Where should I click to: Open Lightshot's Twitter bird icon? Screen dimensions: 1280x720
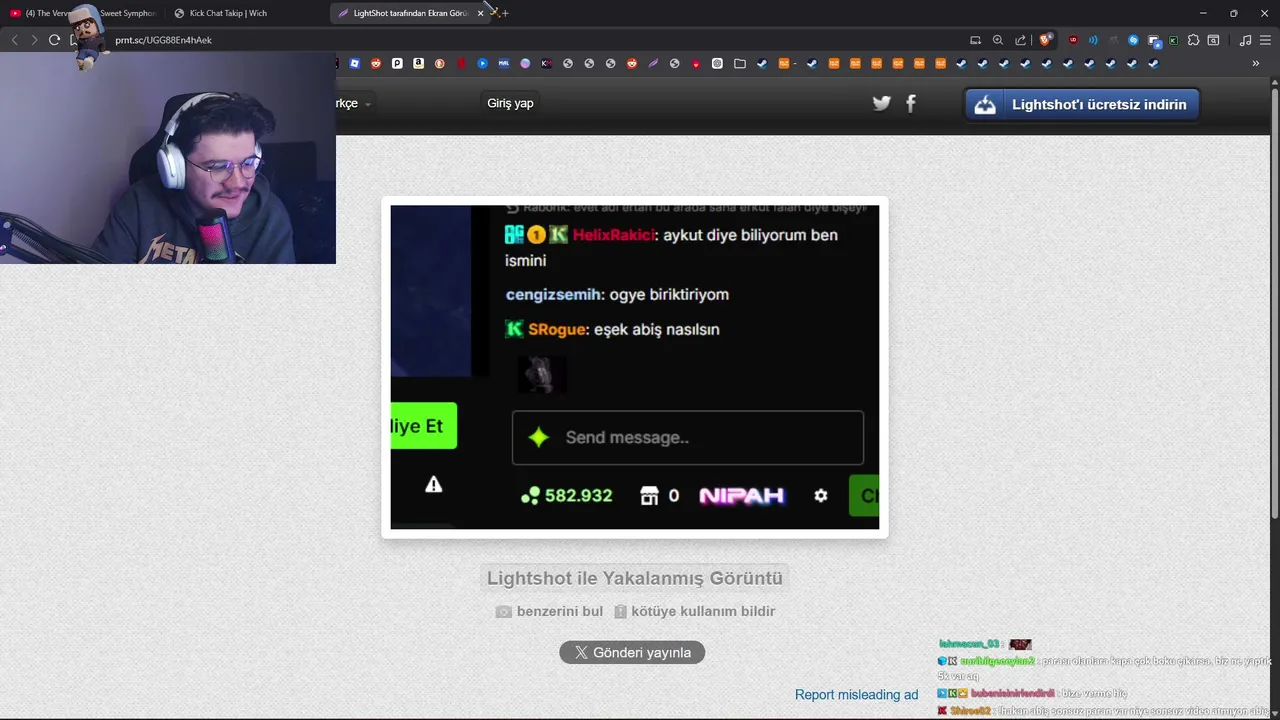(881, 103)
